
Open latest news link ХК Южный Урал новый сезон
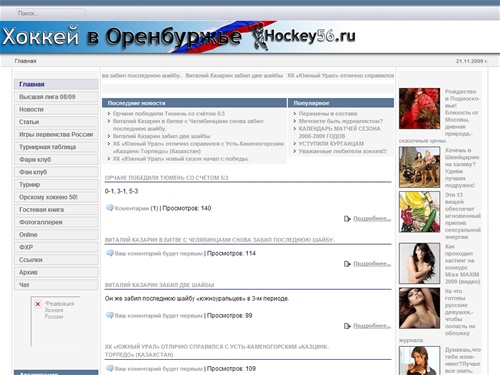(180, 159)
